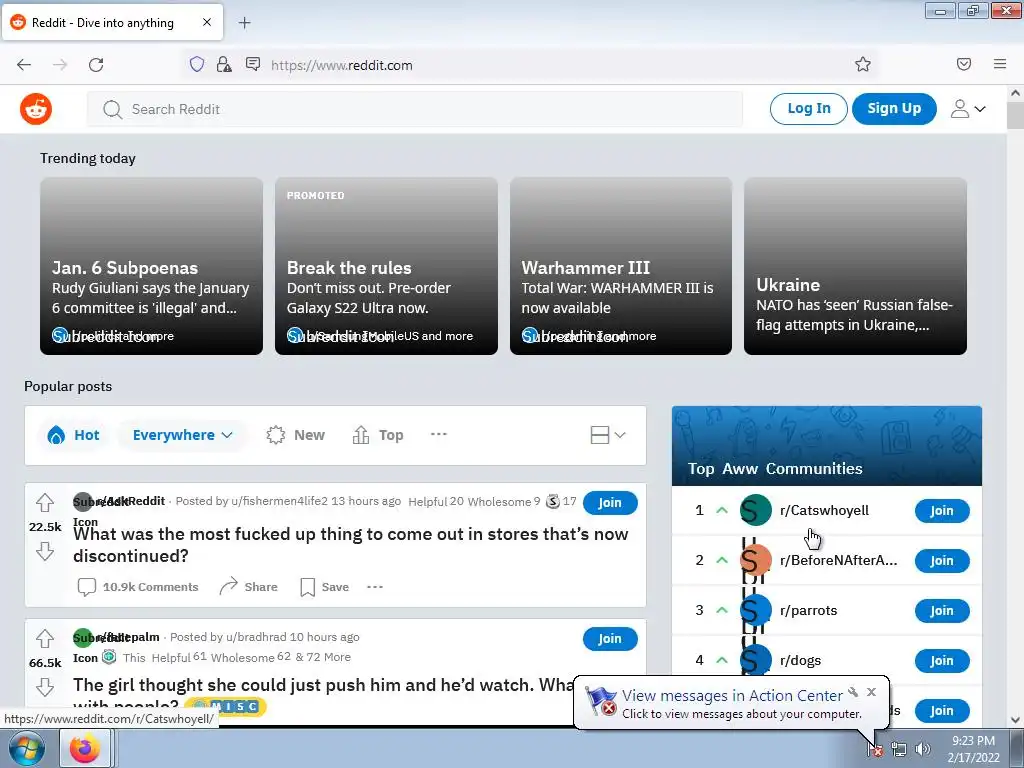
Task: Open the Warhammer III trending card
Action: [620, 266]
